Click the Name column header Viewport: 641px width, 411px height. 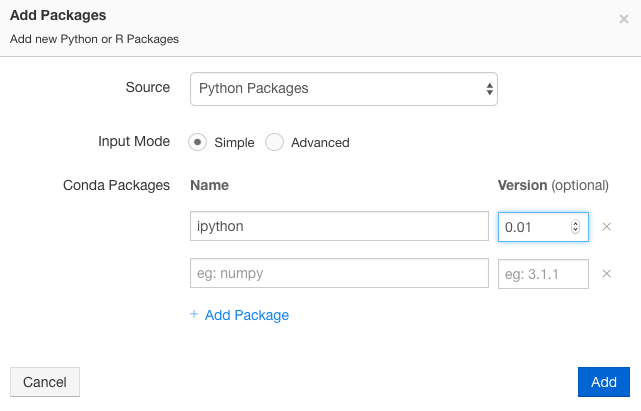209,185
